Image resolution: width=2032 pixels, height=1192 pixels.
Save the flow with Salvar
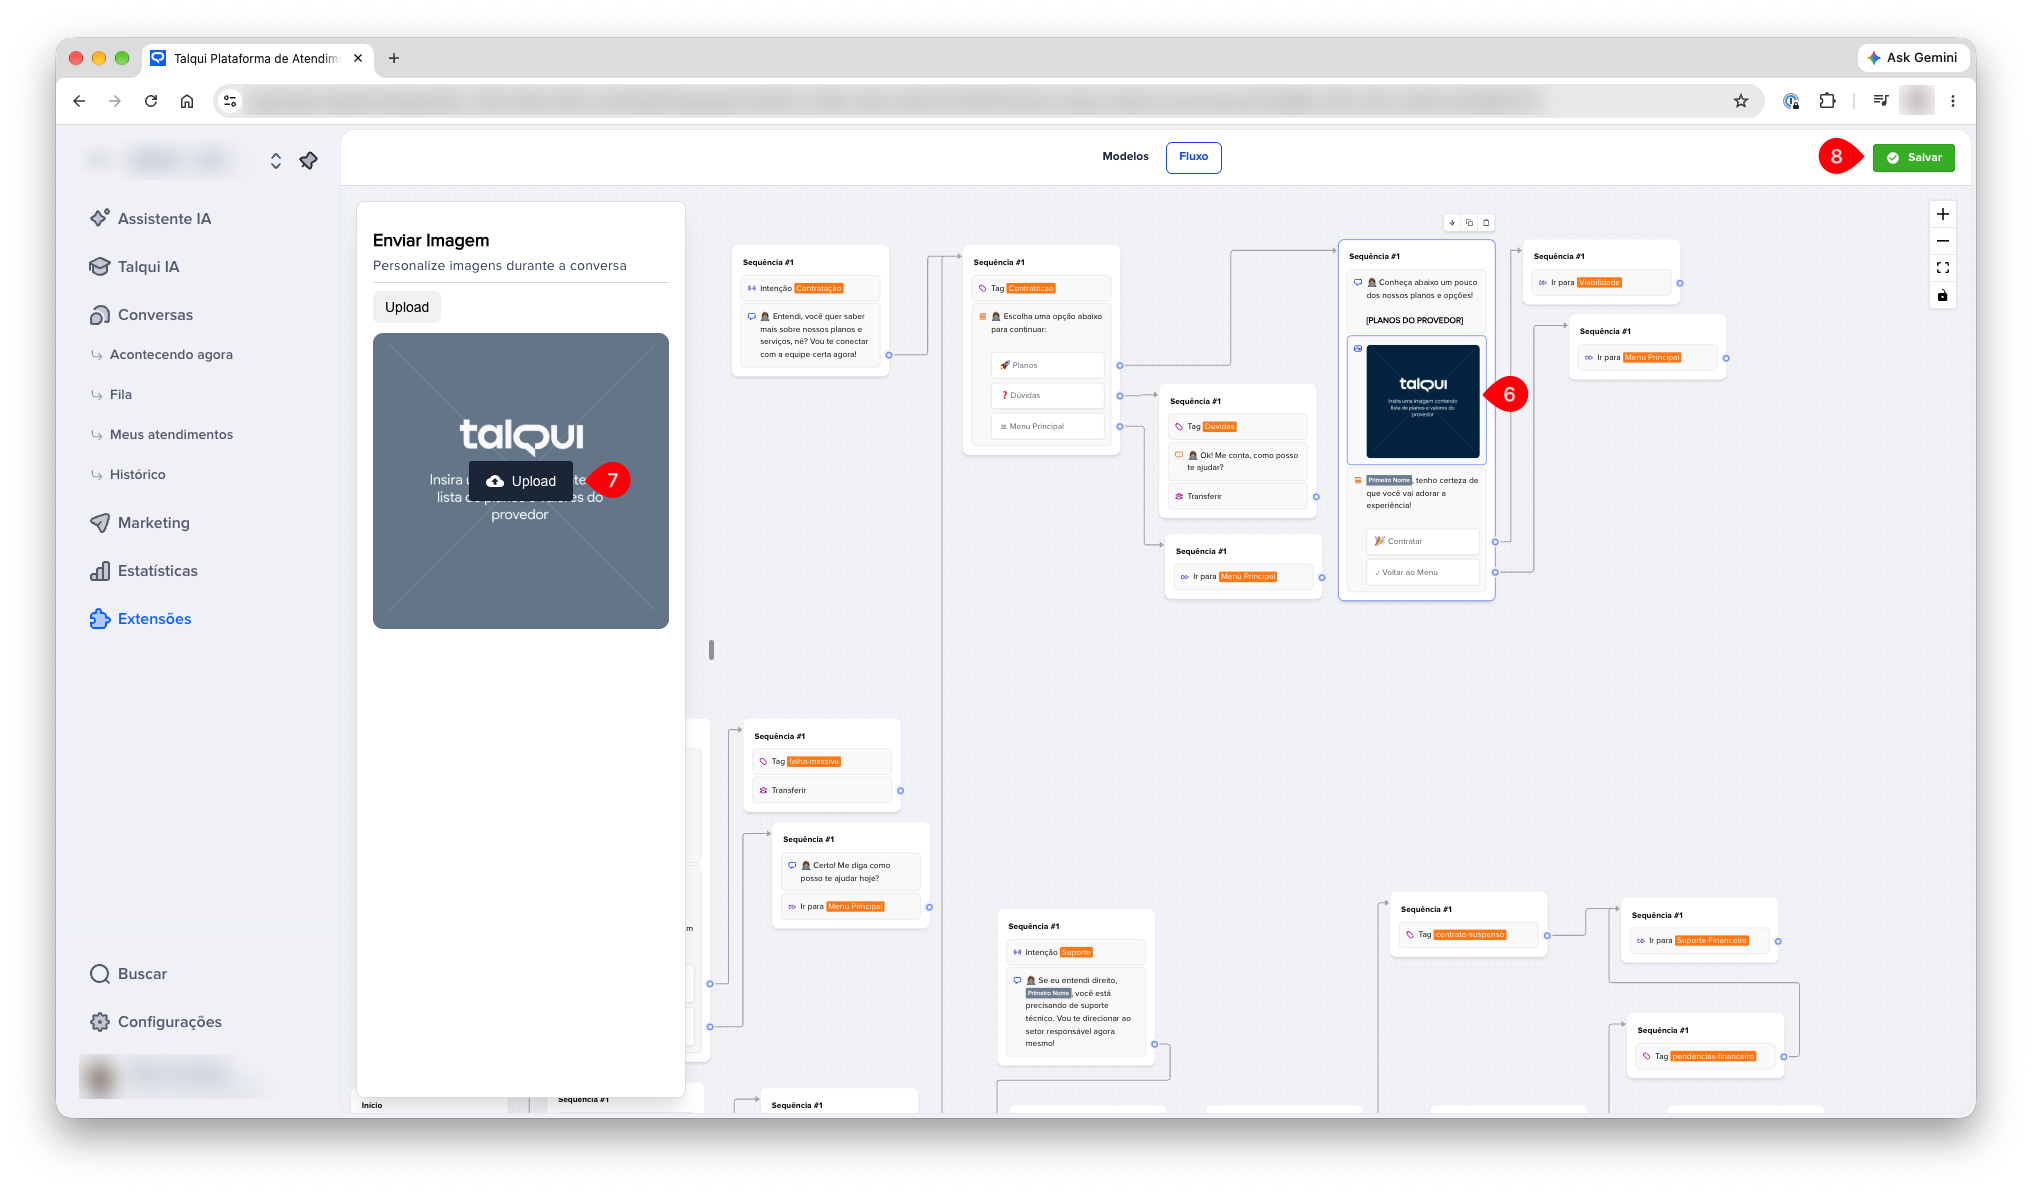[x=1913, y=157]
